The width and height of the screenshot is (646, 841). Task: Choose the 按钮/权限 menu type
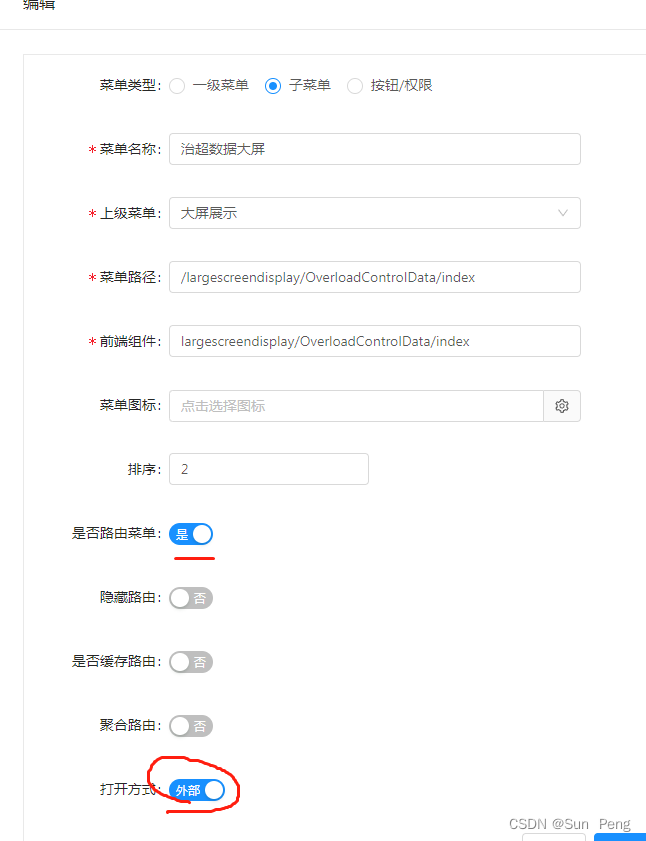click(355, 85)
